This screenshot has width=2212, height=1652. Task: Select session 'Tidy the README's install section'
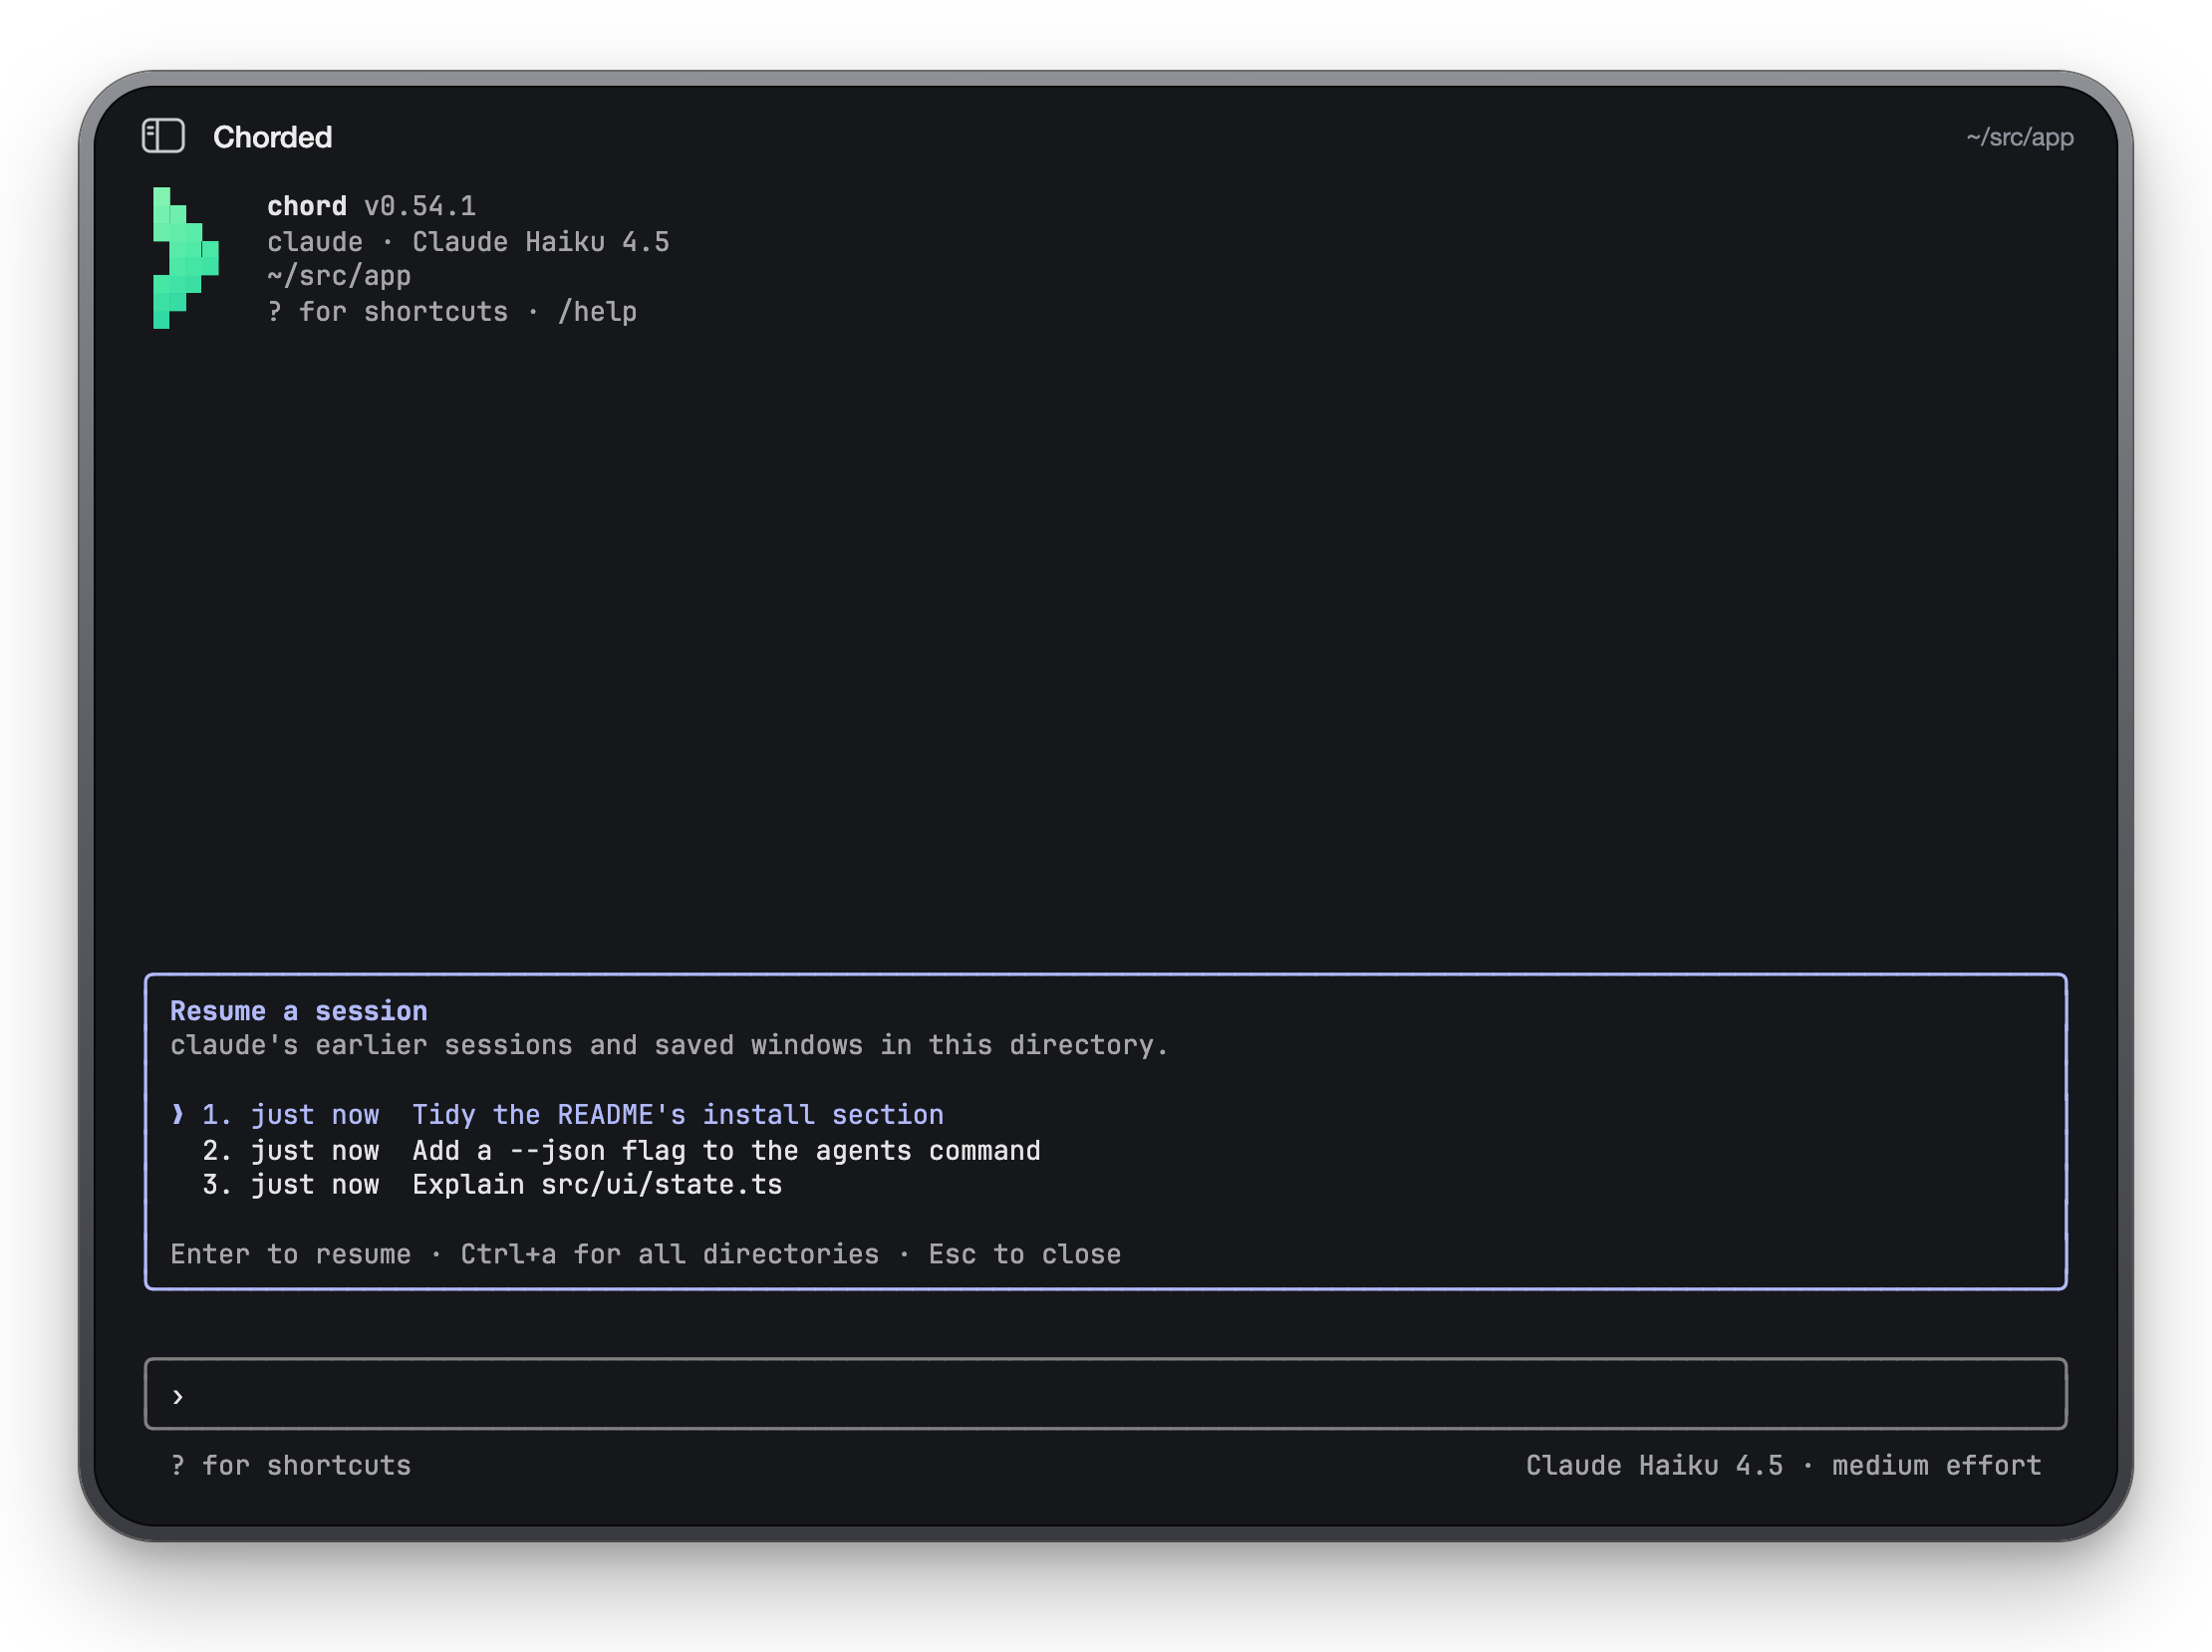coord(1105,1115)
